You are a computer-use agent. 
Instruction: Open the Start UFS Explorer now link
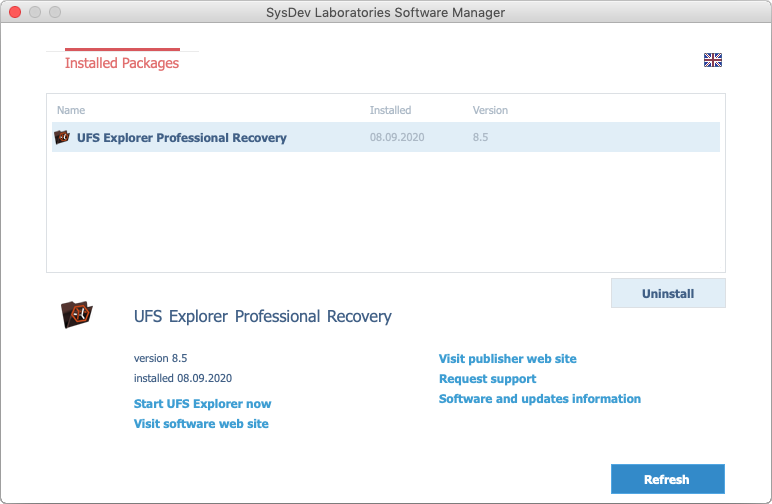(202, 404)
